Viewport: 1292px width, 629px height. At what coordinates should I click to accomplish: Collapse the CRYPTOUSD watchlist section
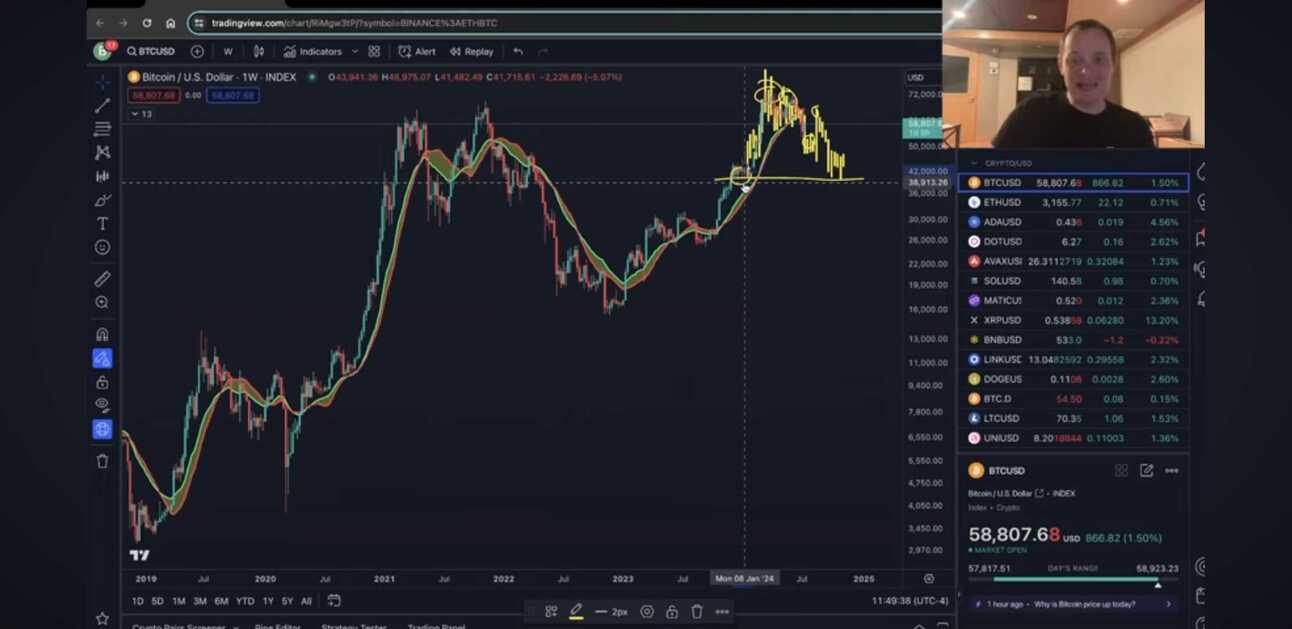pyautogui.click(x=975, y=163)
